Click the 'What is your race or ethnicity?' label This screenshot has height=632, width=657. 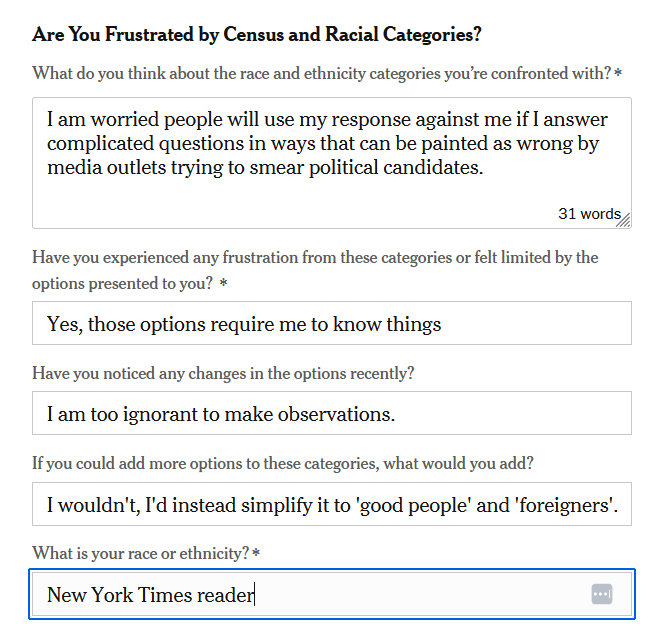[140, 553]
